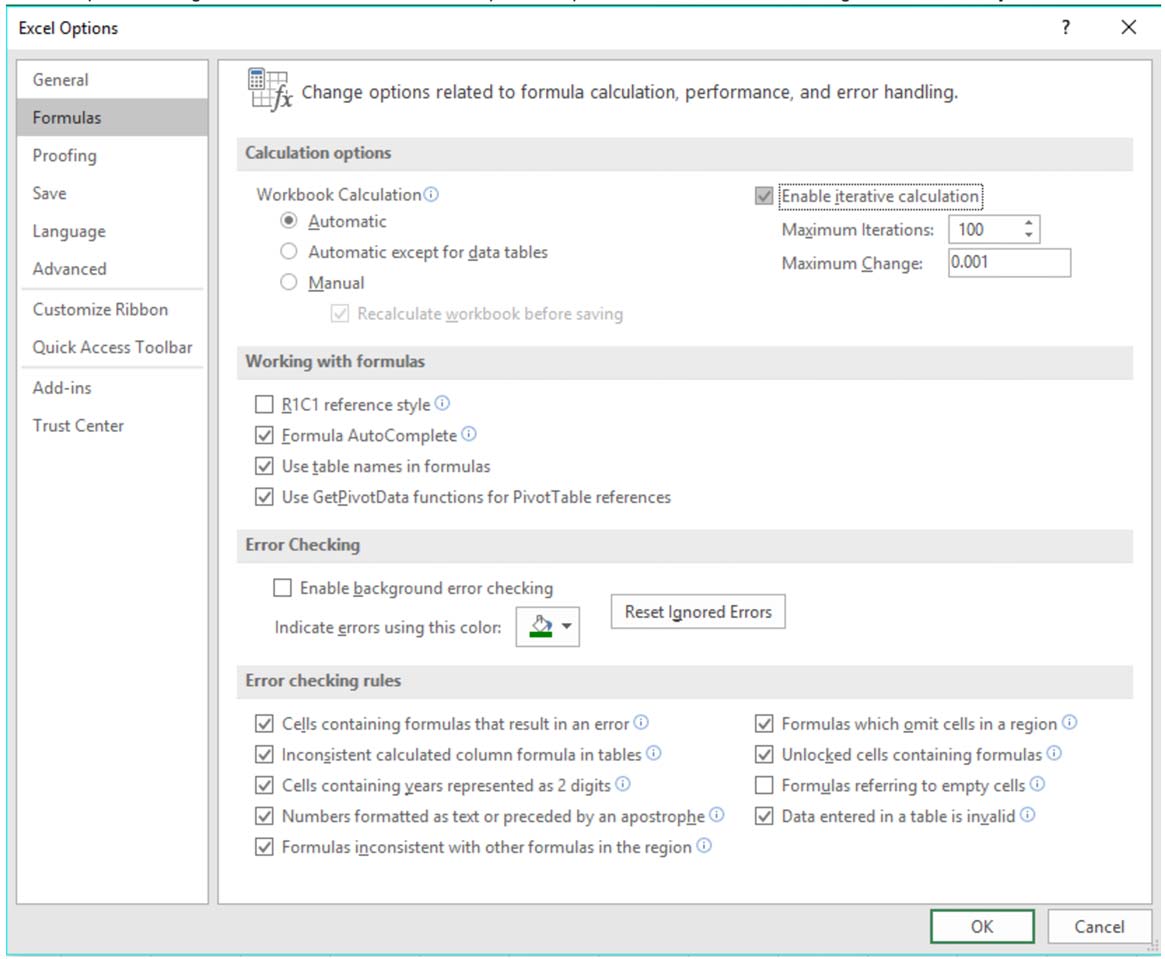The width and height of the screenshot is (1165, 959).
Task: Select Automatic workbook calculation
Action: click(289, 221)
